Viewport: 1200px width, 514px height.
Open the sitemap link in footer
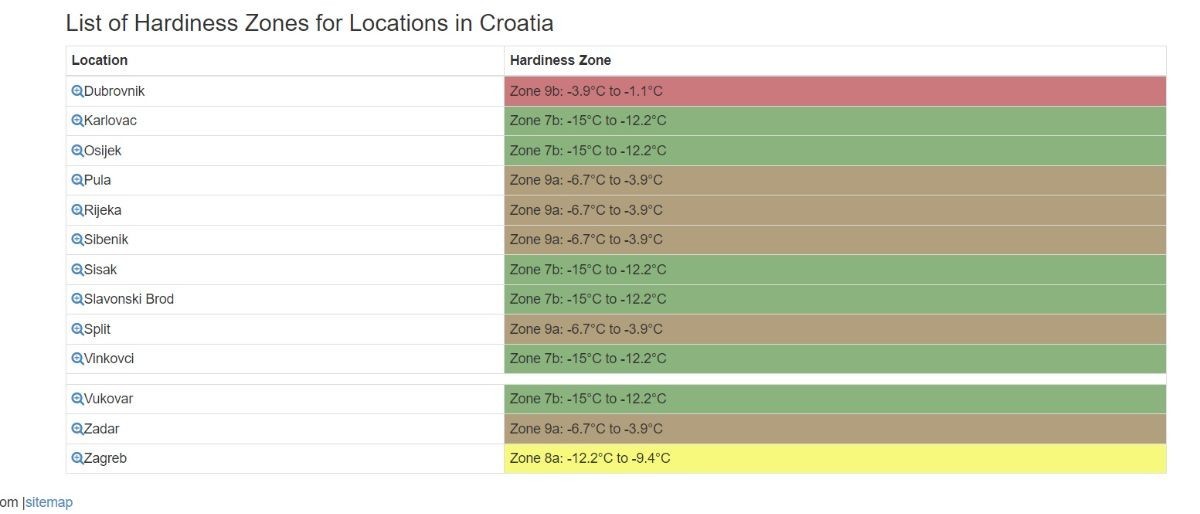coord(49,503)
